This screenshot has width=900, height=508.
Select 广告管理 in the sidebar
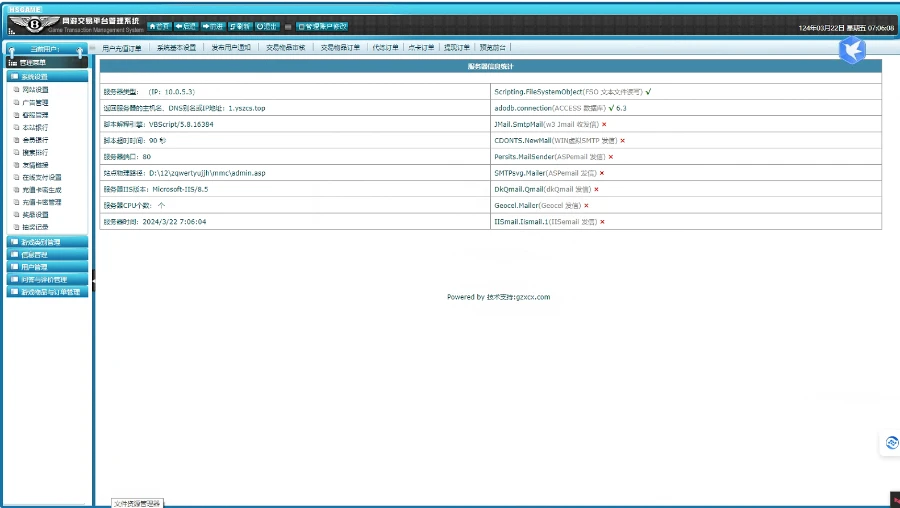(x=35, y=102)
